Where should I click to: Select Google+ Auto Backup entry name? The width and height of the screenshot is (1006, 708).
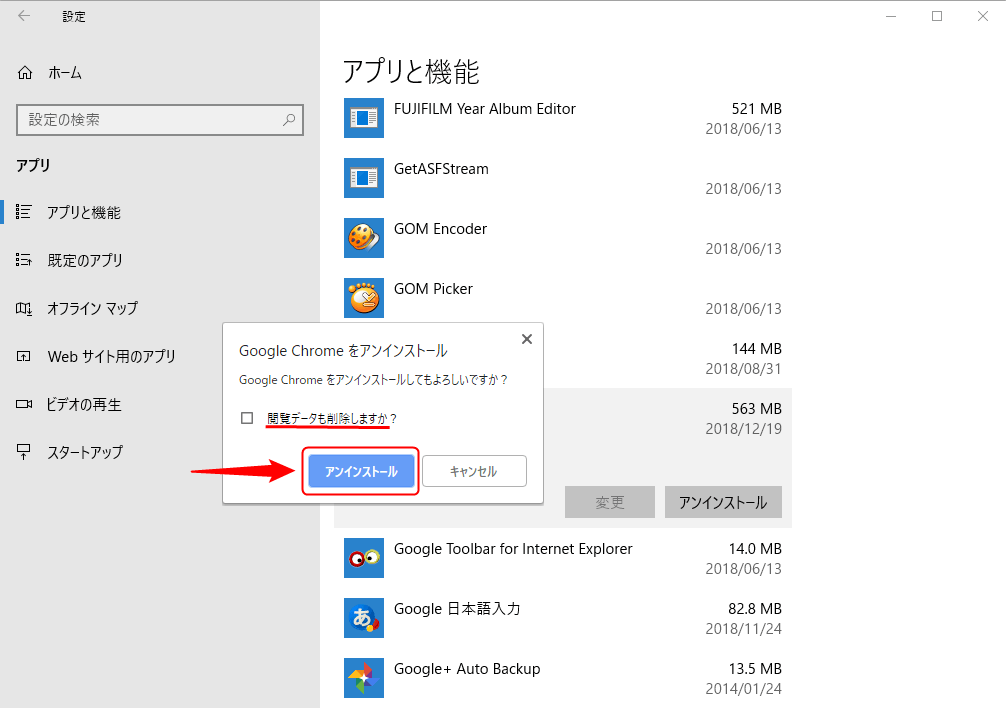pyautogui.click(x=467, y=669)
